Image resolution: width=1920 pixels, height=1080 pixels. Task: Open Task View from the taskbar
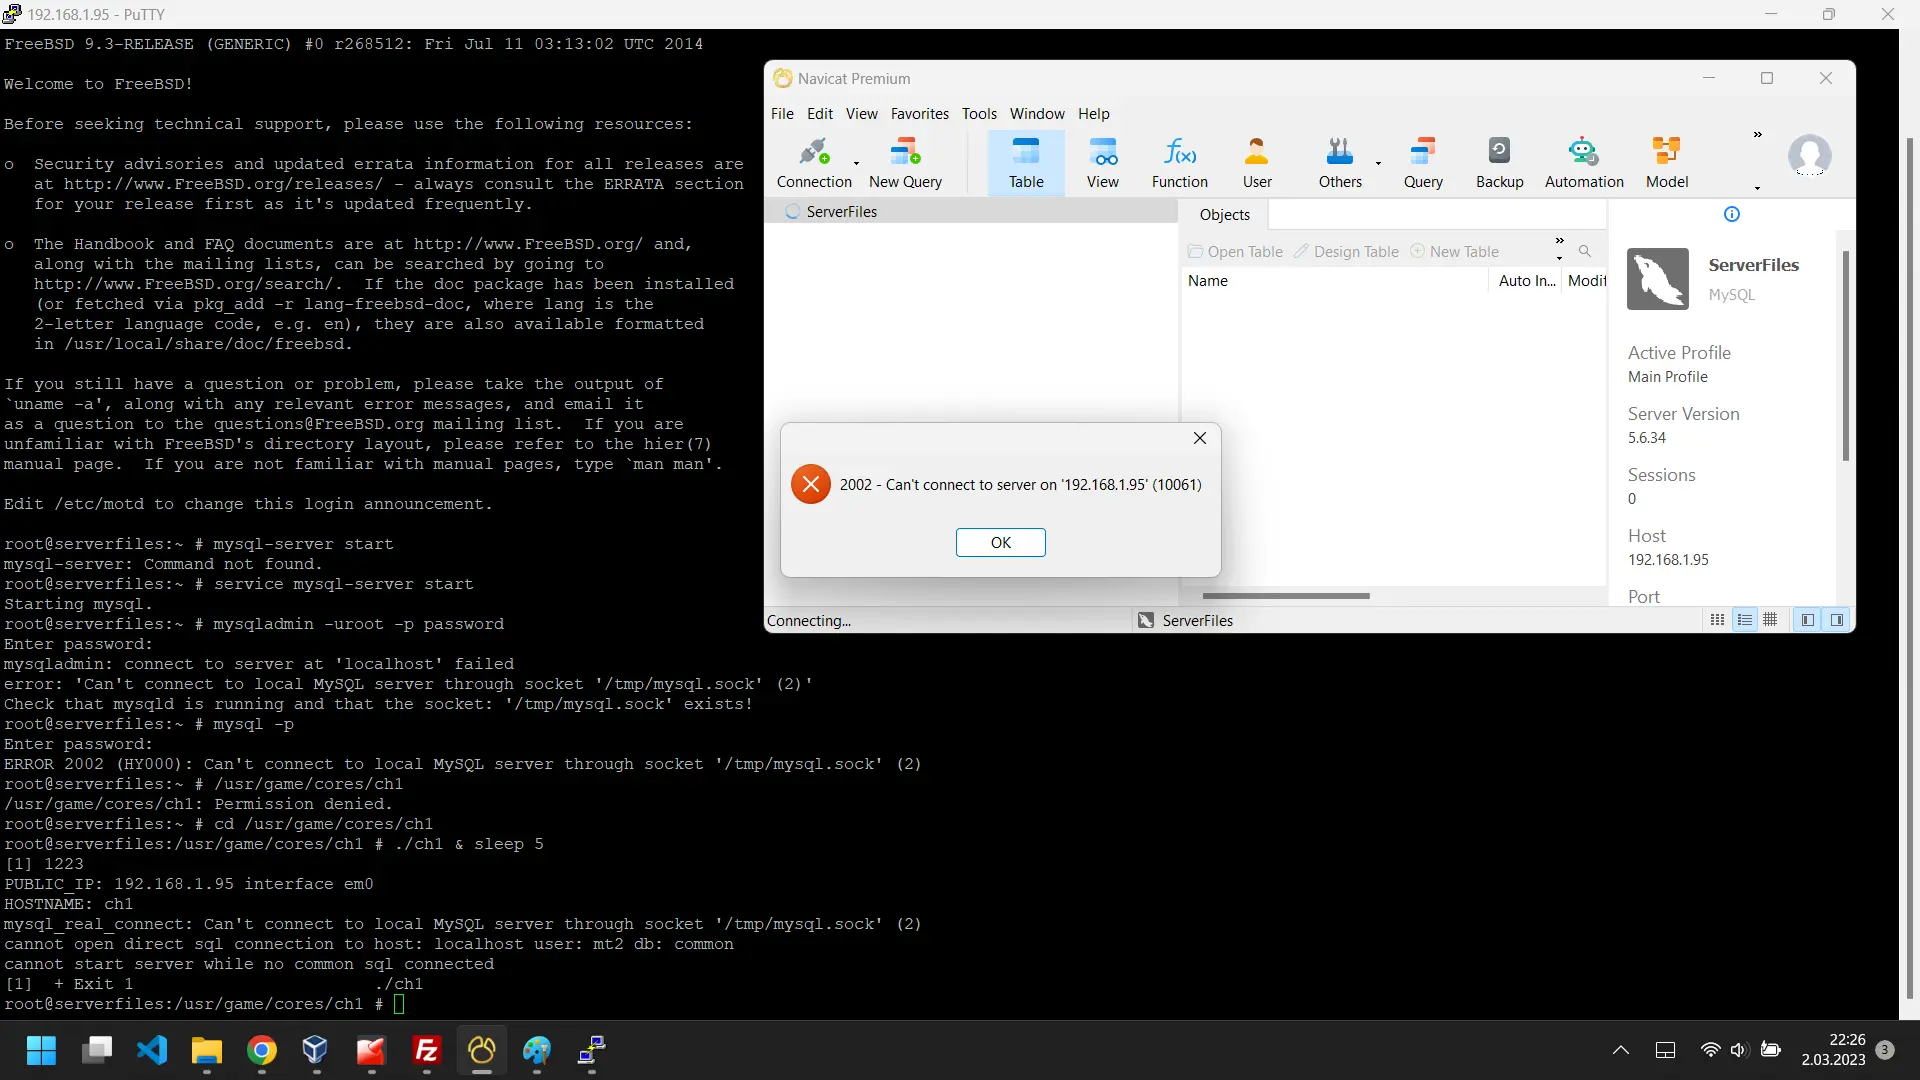[x=97, y=1050]
